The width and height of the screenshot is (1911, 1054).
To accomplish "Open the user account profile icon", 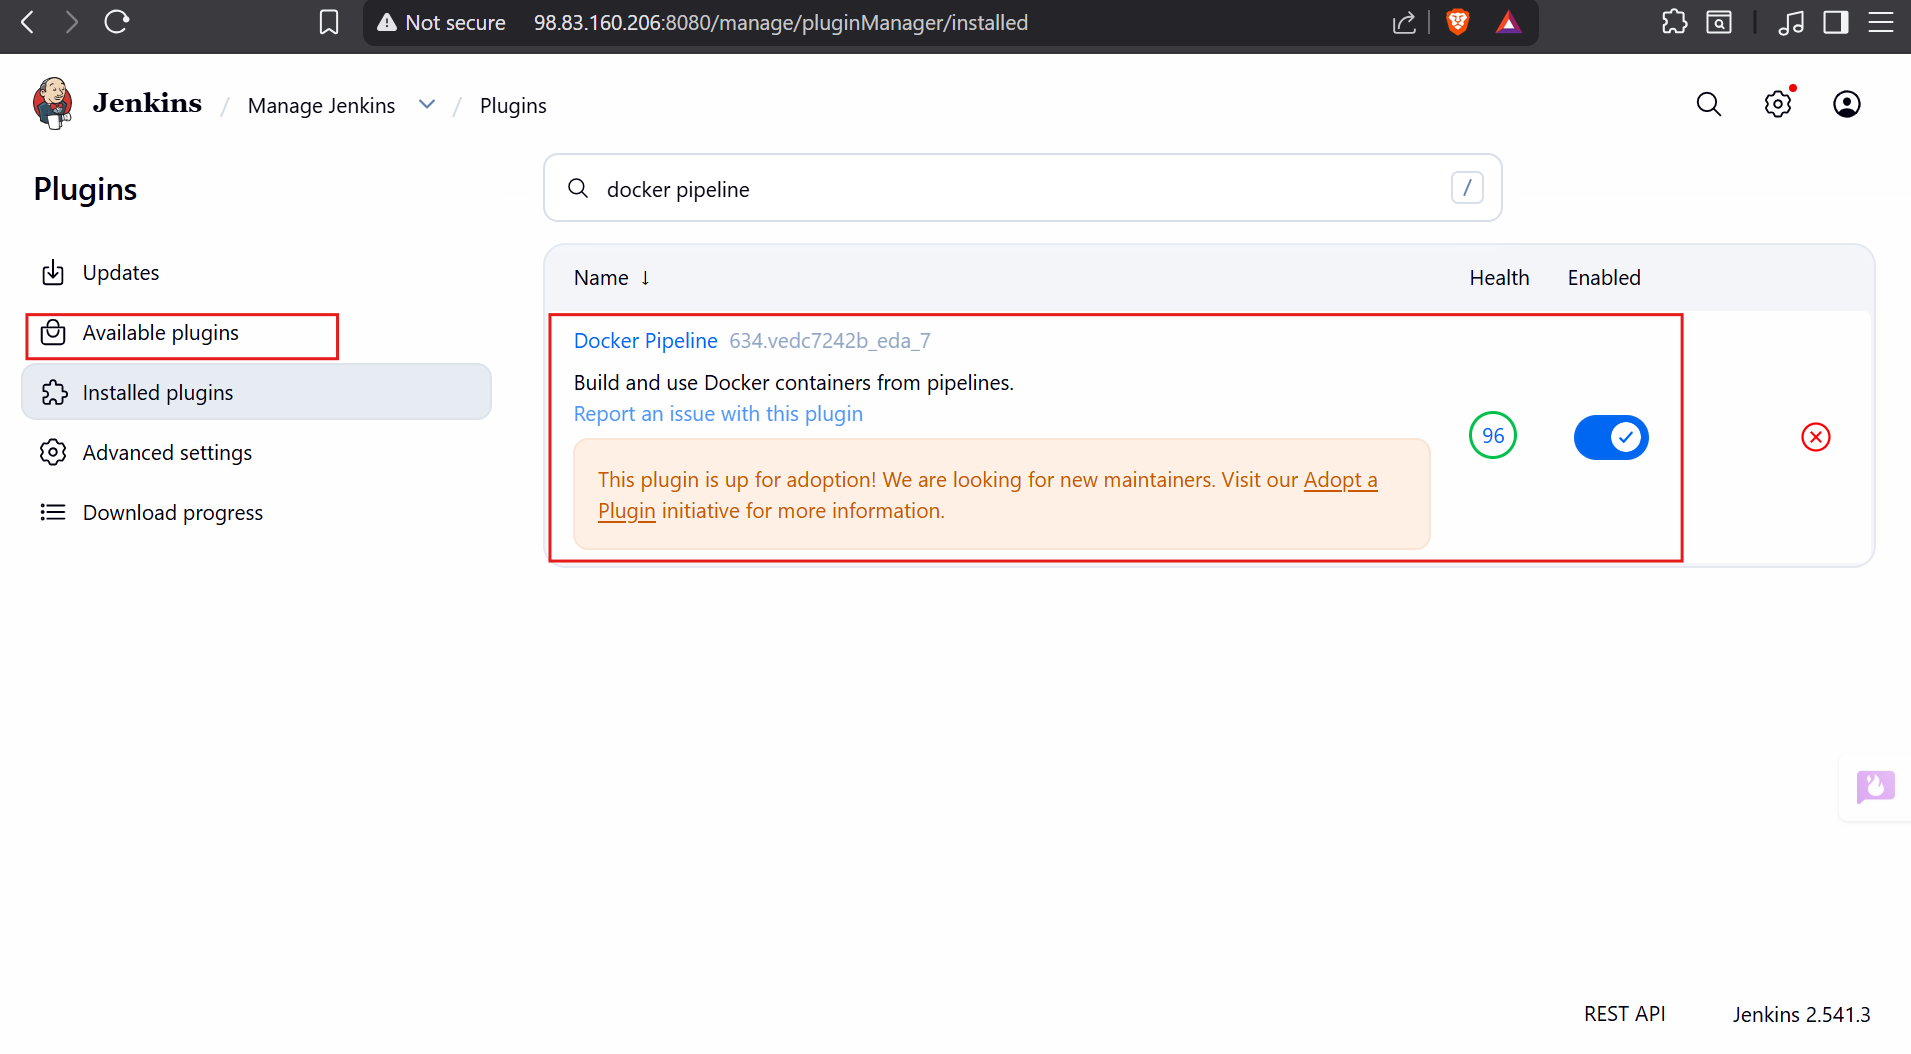I will [1847, 104].
